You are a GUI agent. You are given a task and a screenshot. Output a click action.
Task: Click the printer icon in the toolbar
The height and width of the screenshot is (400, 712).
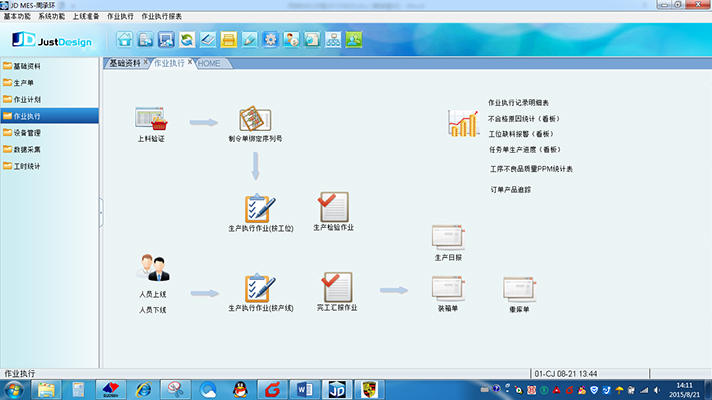(229, 40)
